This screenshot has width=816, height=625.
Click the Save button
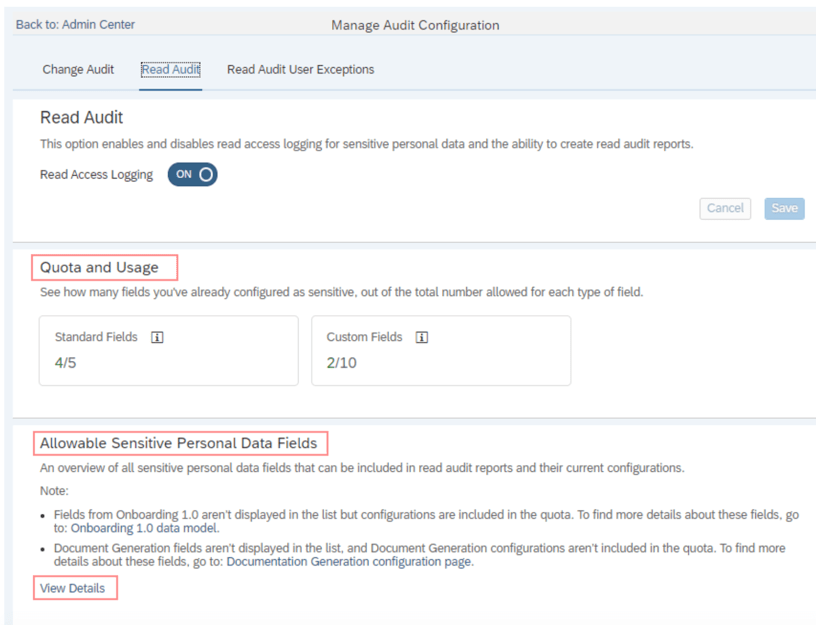784,208
